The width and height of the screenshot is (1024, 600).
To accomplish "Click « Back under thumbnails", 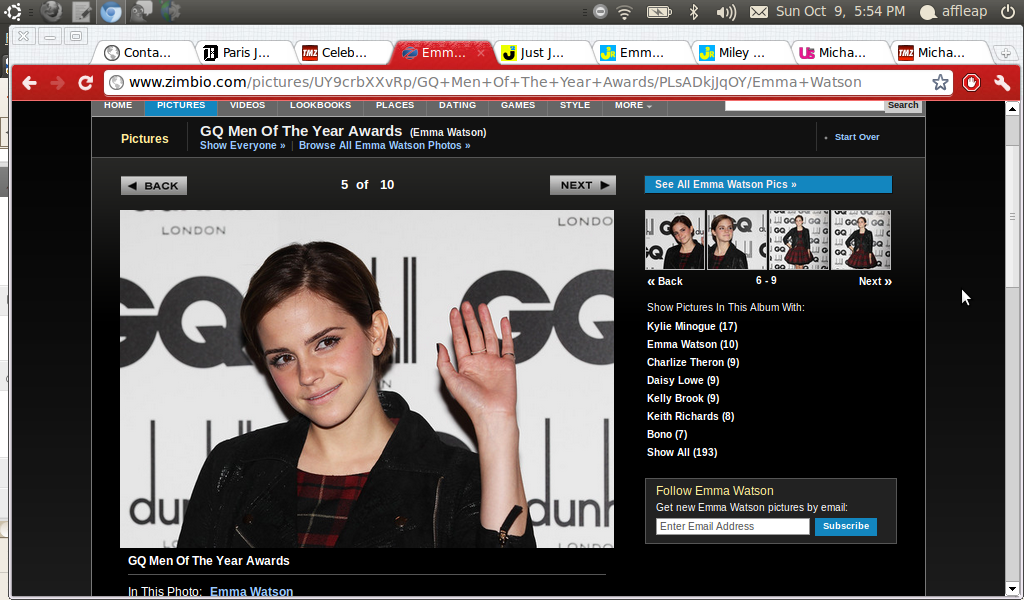I will (x=665, y=281).
